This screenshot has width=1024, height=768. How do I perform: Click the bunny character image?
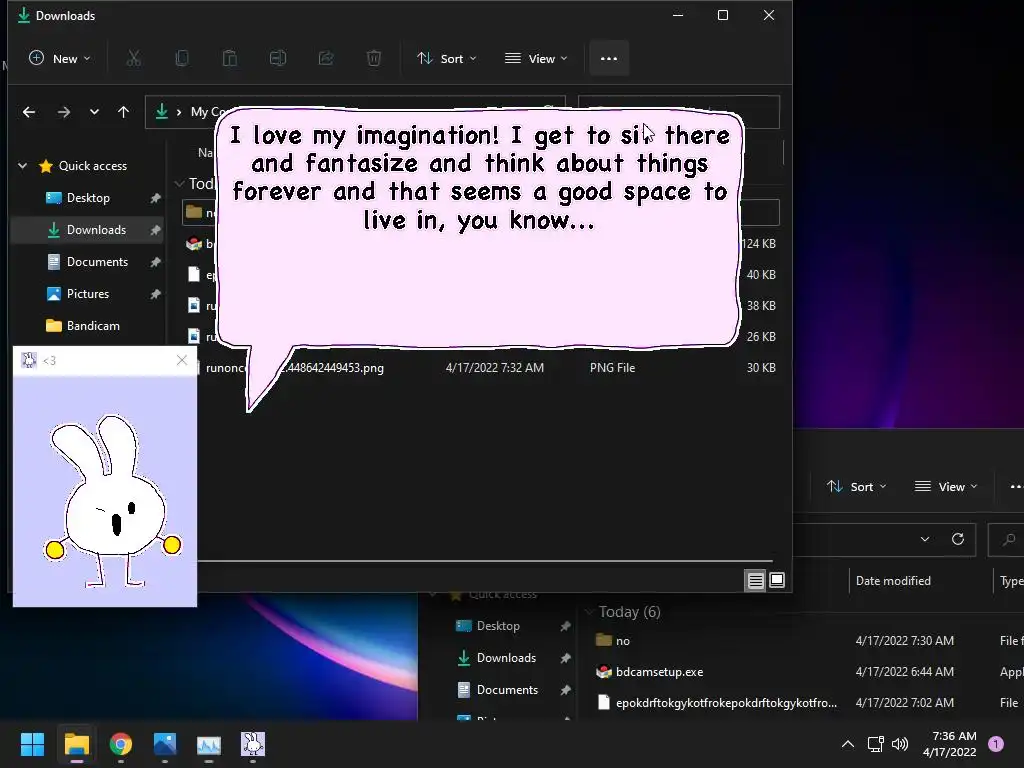[x=112, y=501]
